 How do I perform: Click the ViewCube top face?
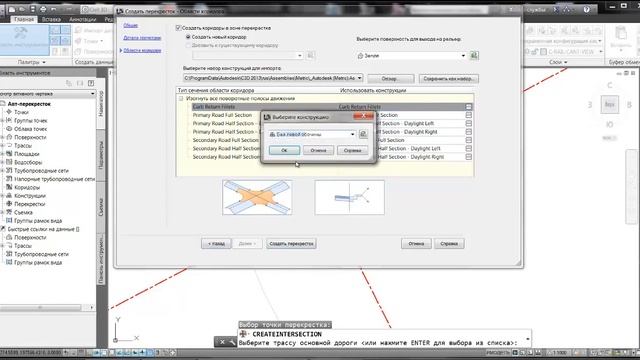click(609, 104)
